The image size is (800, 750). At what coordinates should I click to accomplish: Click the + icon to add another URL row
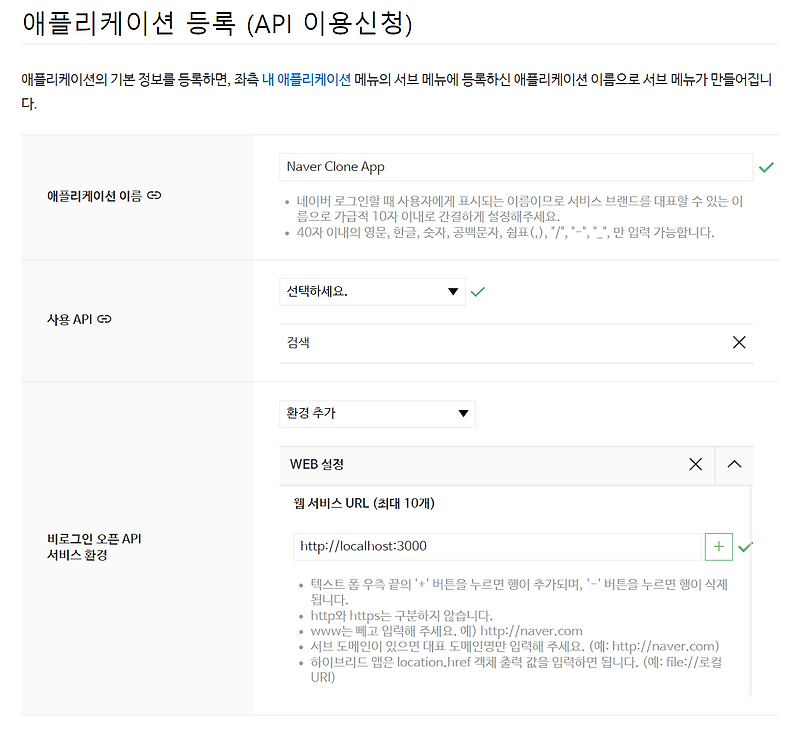pyautogui.click(x=719, y=546)
